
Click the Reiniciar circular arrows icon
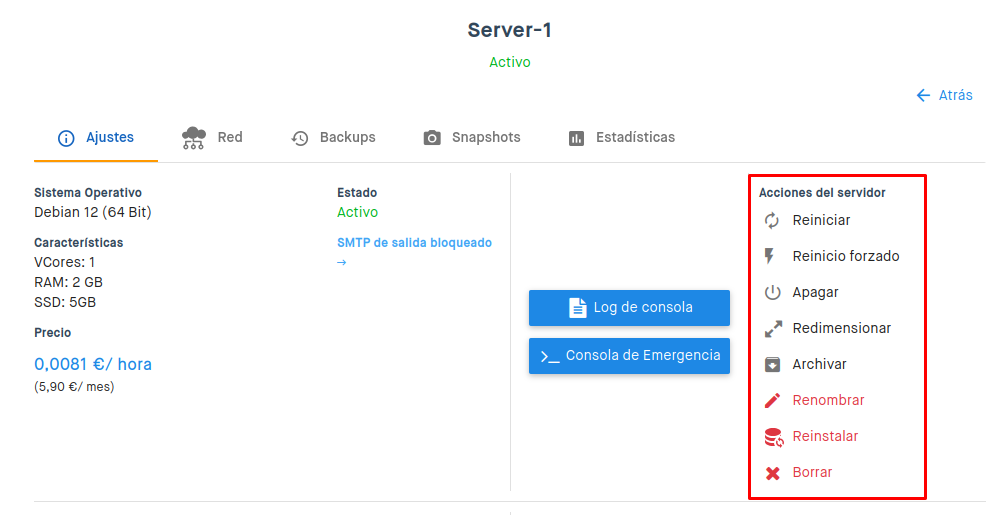pyautogui.click(x=772, y=220)
